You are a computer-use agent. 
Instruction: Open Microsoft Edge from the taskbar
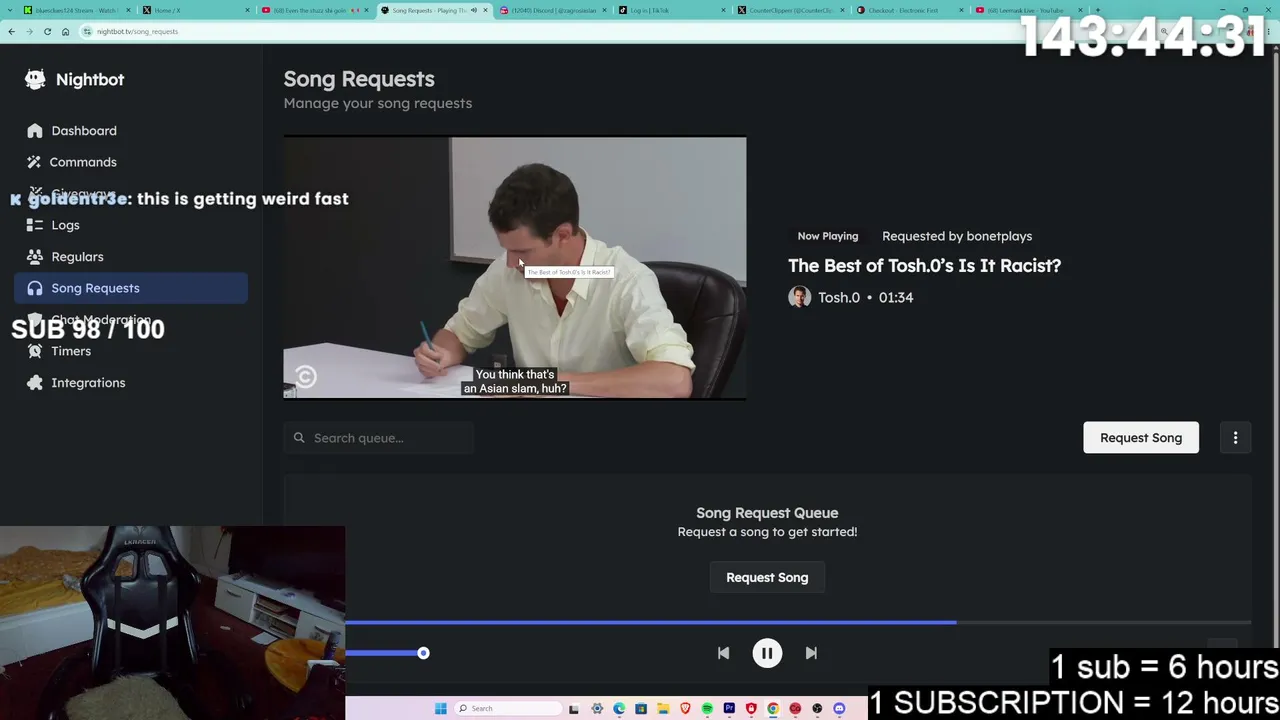pos(619,709)
